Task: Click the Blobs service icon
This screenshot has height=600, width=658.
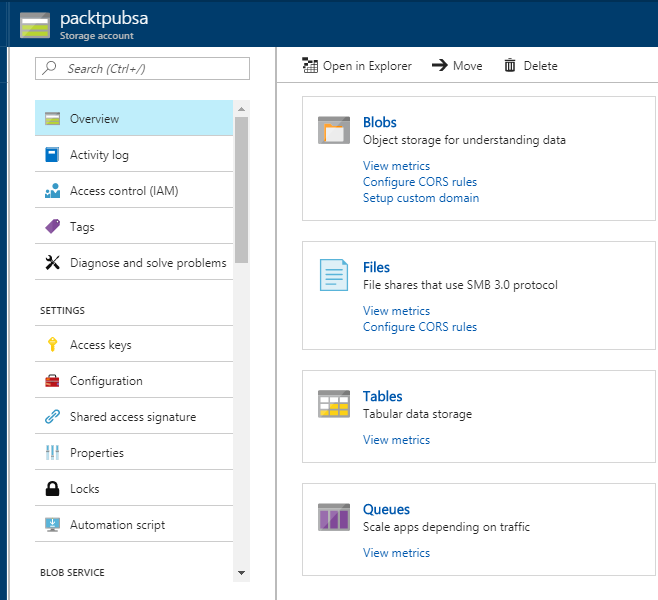Action: tap(334, 131)
